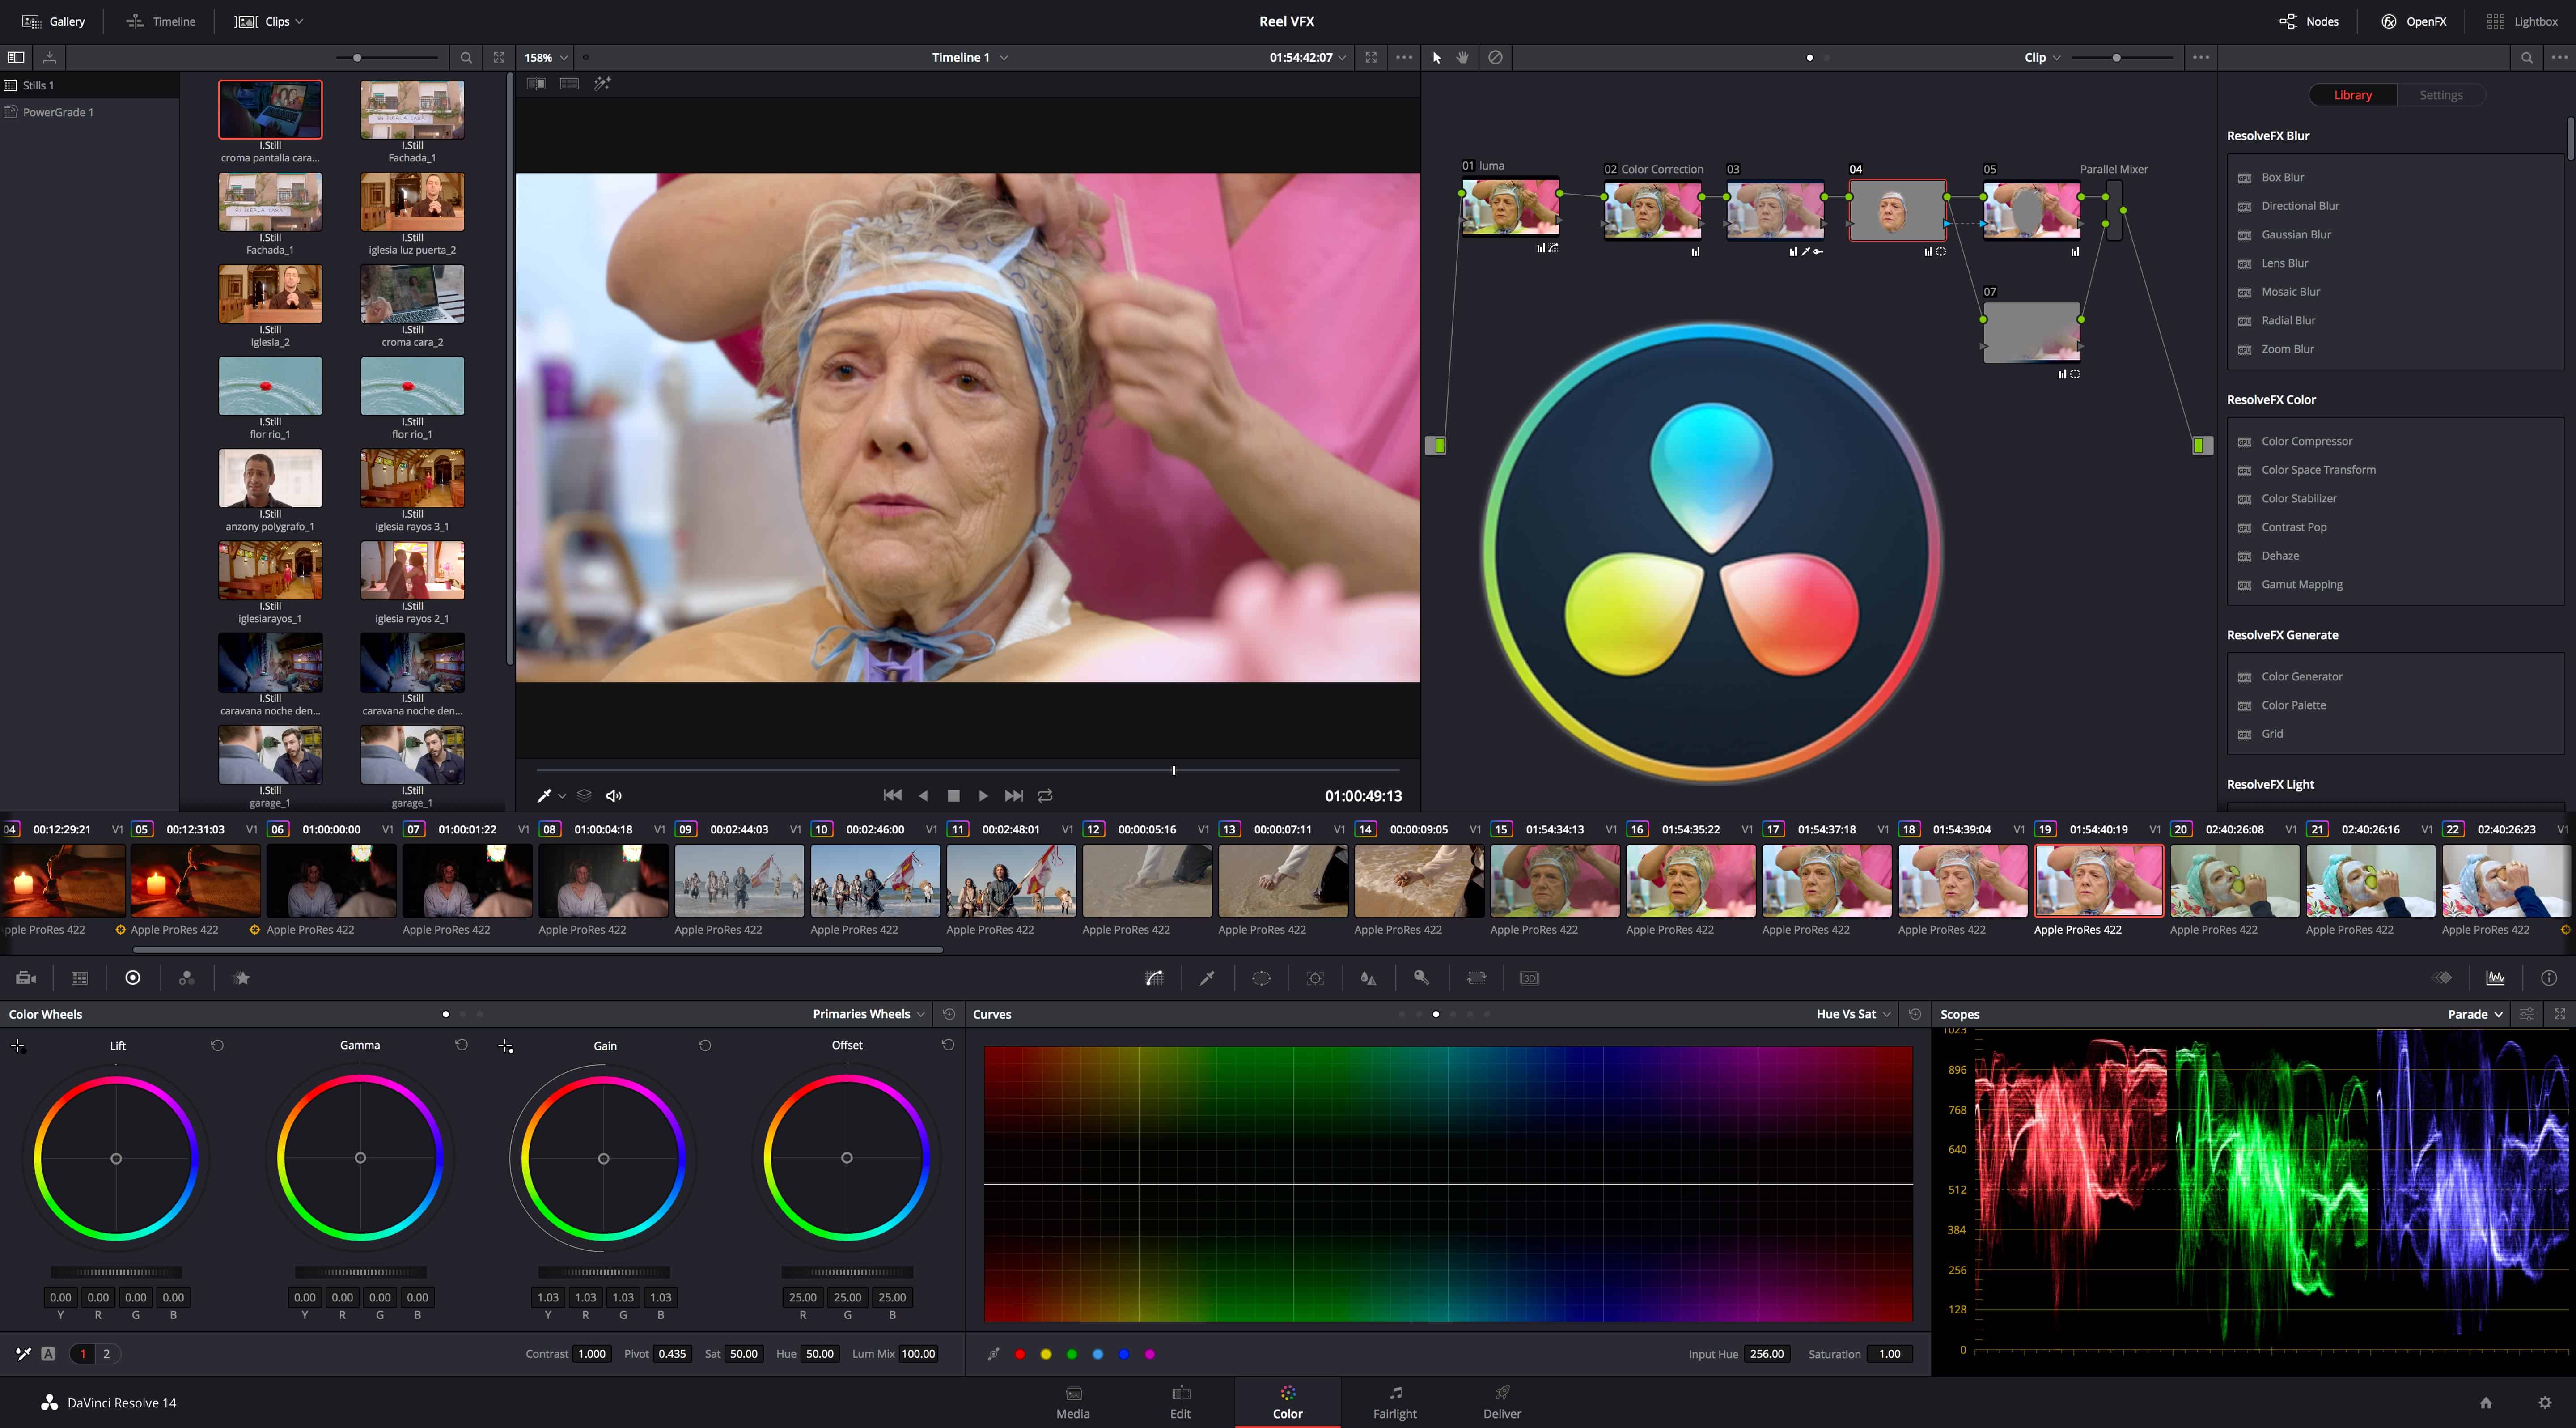Open the Qualifier eyedropper palette
This screenshot has height=1428, width=2576.
(1207, 978)
